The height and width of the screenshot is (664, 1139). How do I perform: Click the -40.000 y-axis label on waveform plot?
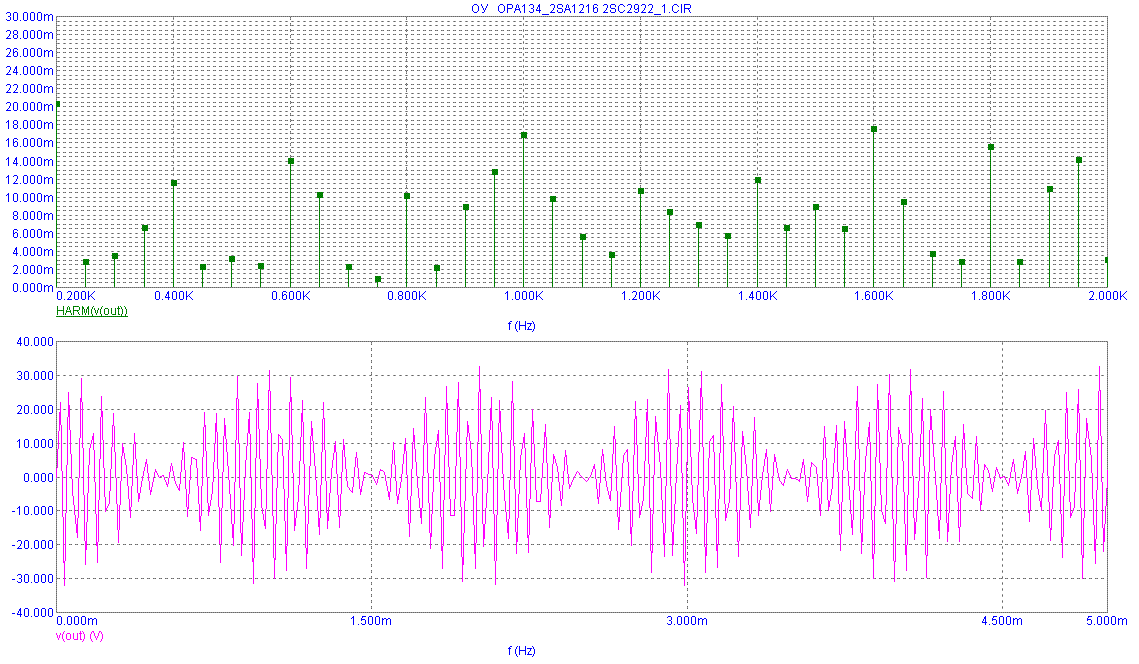coord(34,612)
